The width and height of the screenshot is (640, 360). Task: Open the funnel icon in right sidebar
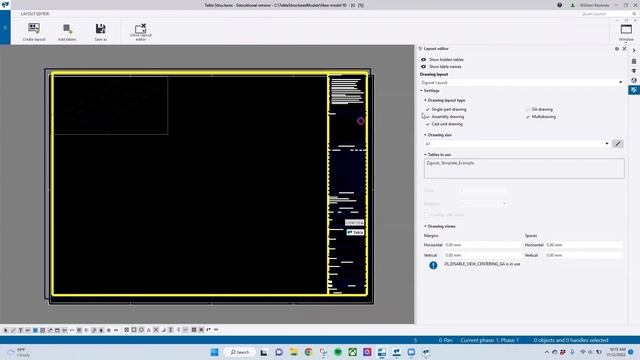point(634,71)
